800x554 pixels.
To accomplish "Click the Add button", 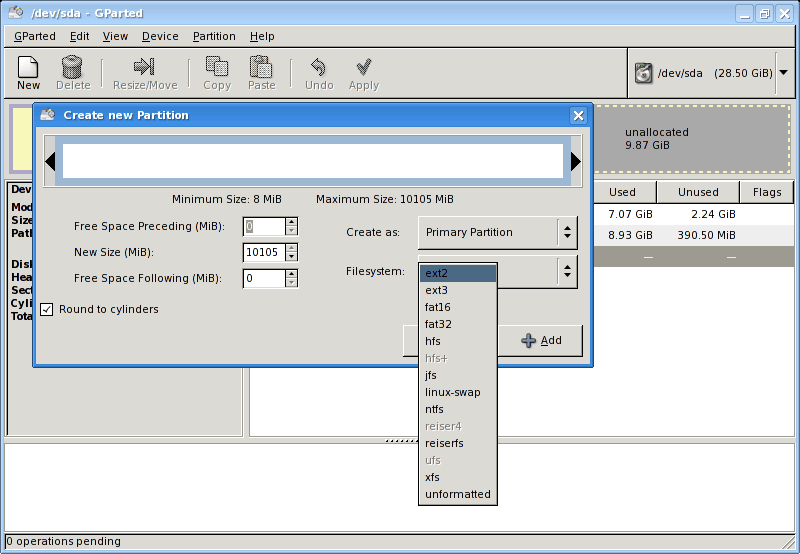I will click(541, 340).
